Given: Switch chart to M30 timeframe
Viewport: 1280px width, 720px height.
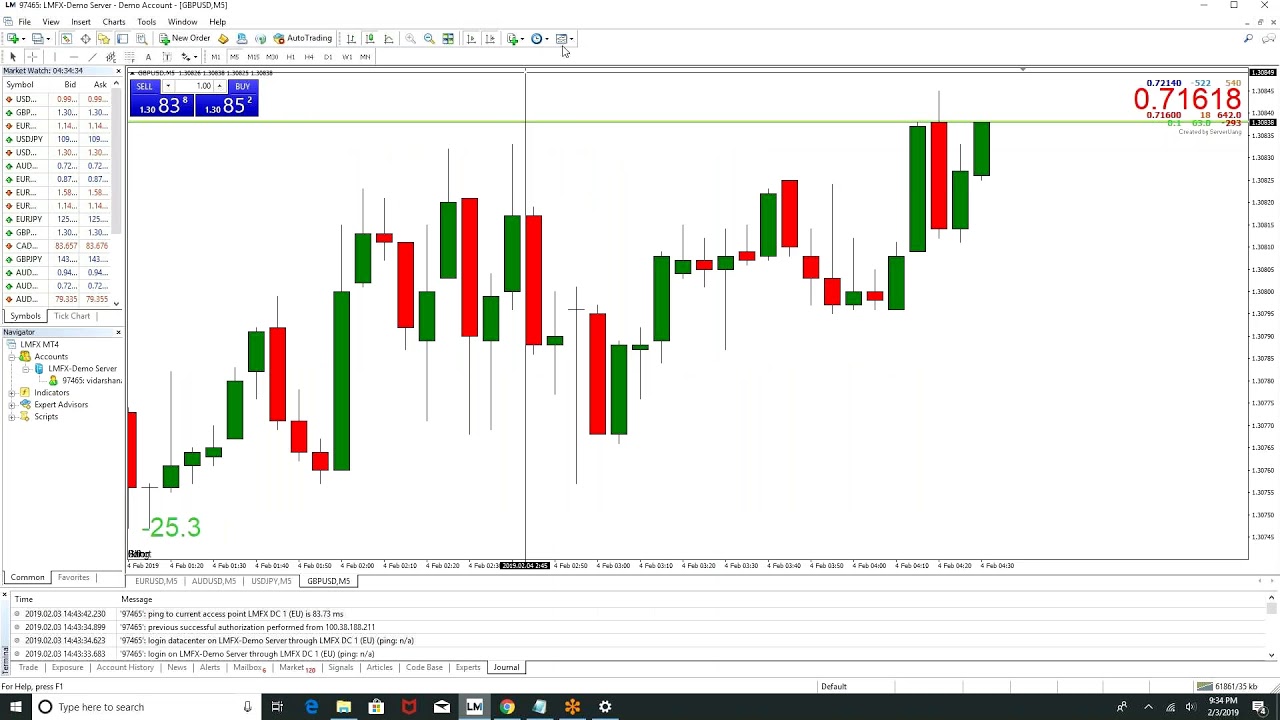Looking at the screenshot, I should [272, 56].
